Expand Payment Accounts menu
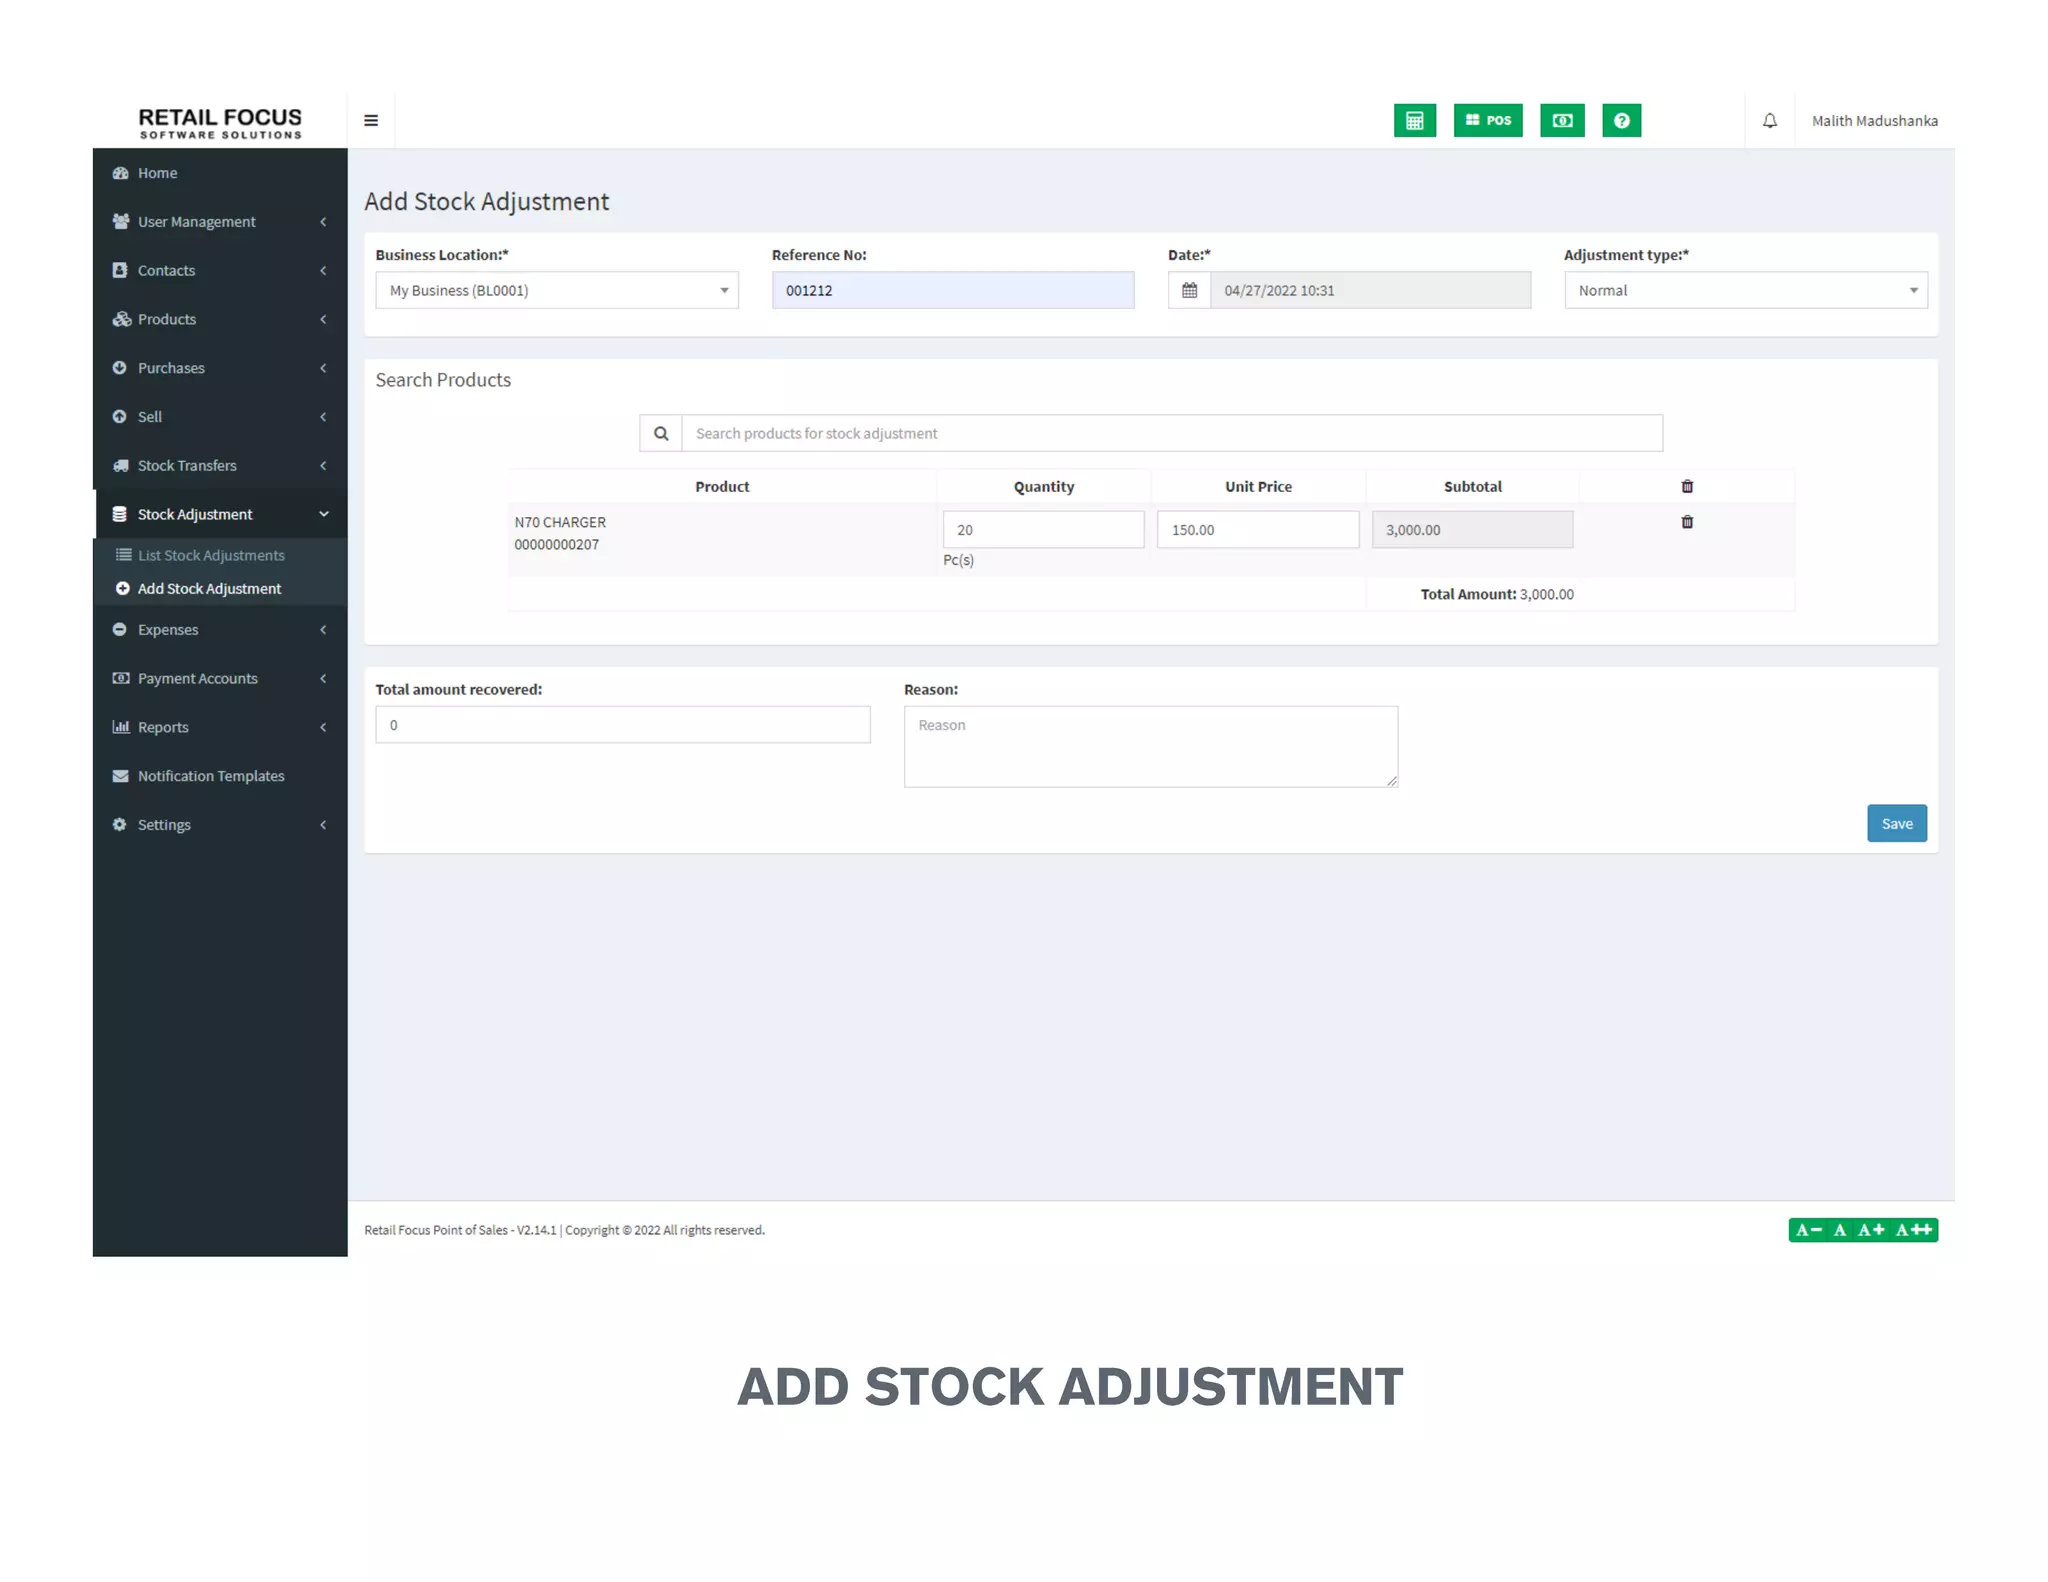This screenshot has height=1582, width=2048. click(220, 679)
